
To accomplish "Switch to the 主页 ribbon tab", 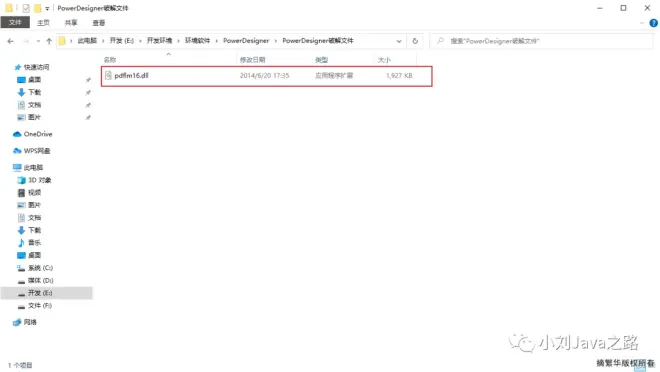I will [x=43, y=23].
